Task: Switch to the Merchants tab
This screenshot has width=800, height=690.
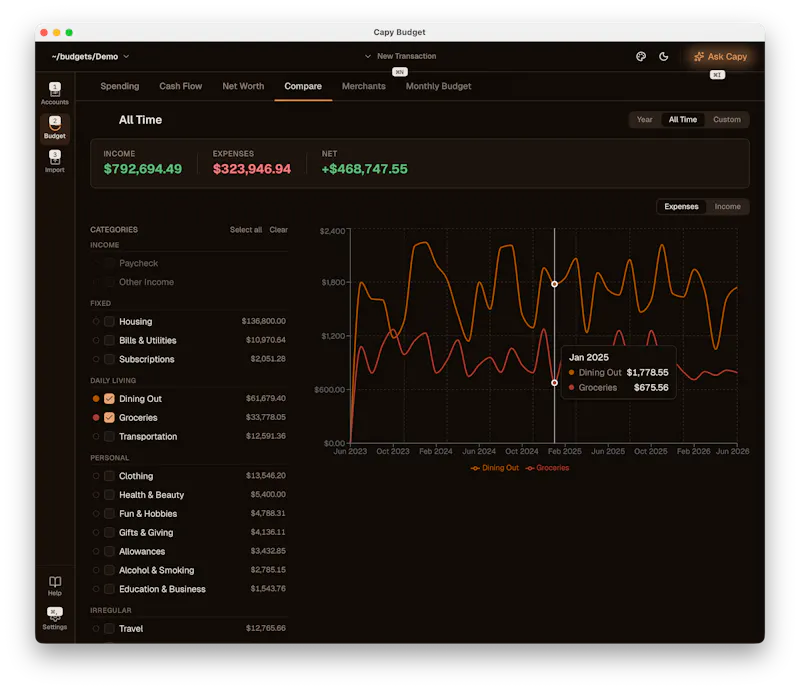Action: click(x=364, y=86)
